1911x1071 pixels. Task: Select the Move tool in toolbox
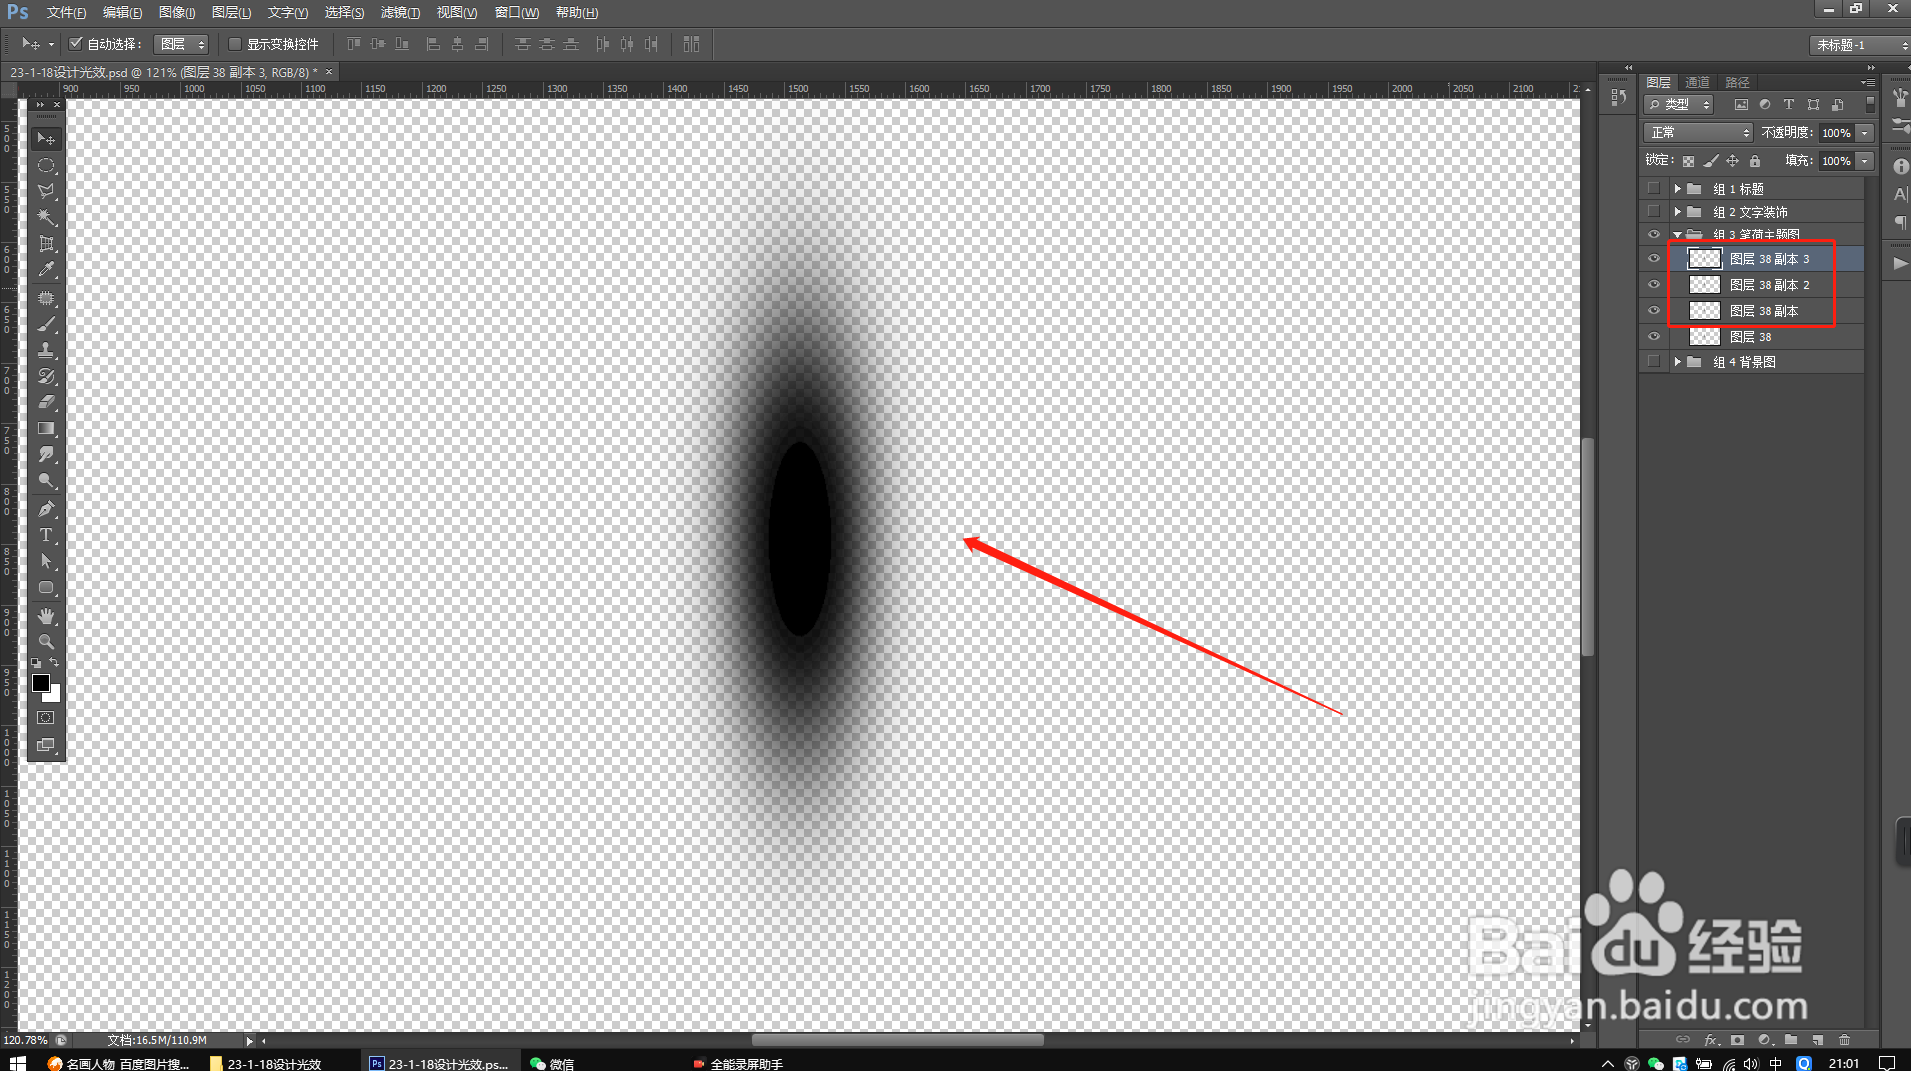click(46, 138)
